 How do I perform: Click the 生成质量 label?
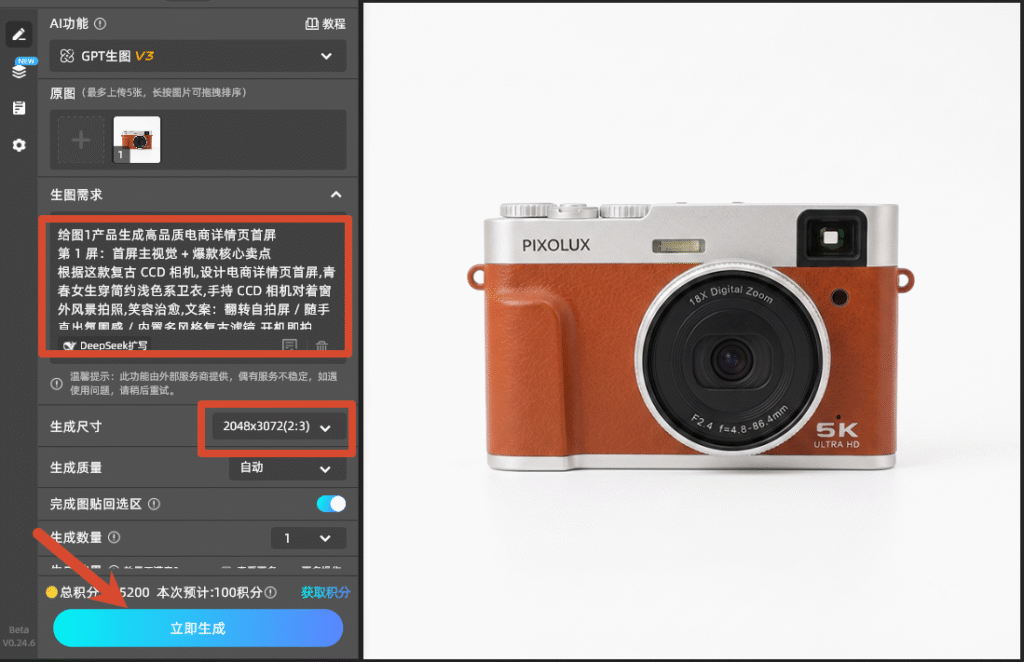click(x=76, y=468)
